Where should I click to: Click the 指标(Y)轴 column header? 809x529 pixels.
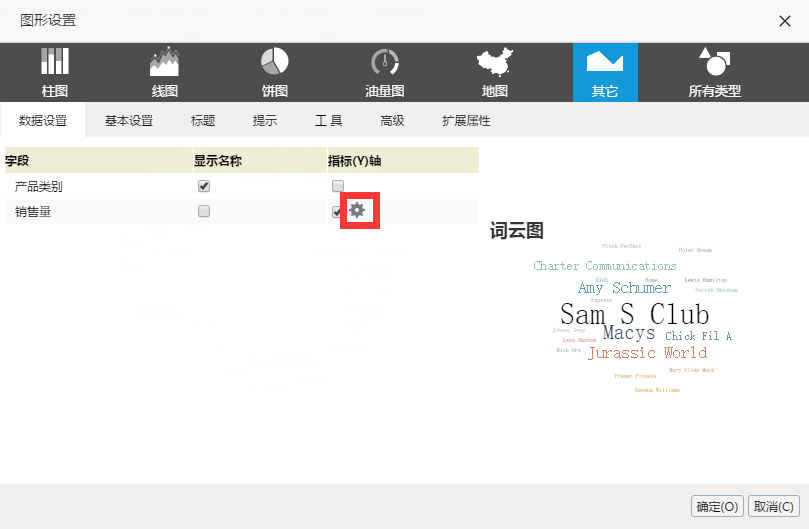403,161
